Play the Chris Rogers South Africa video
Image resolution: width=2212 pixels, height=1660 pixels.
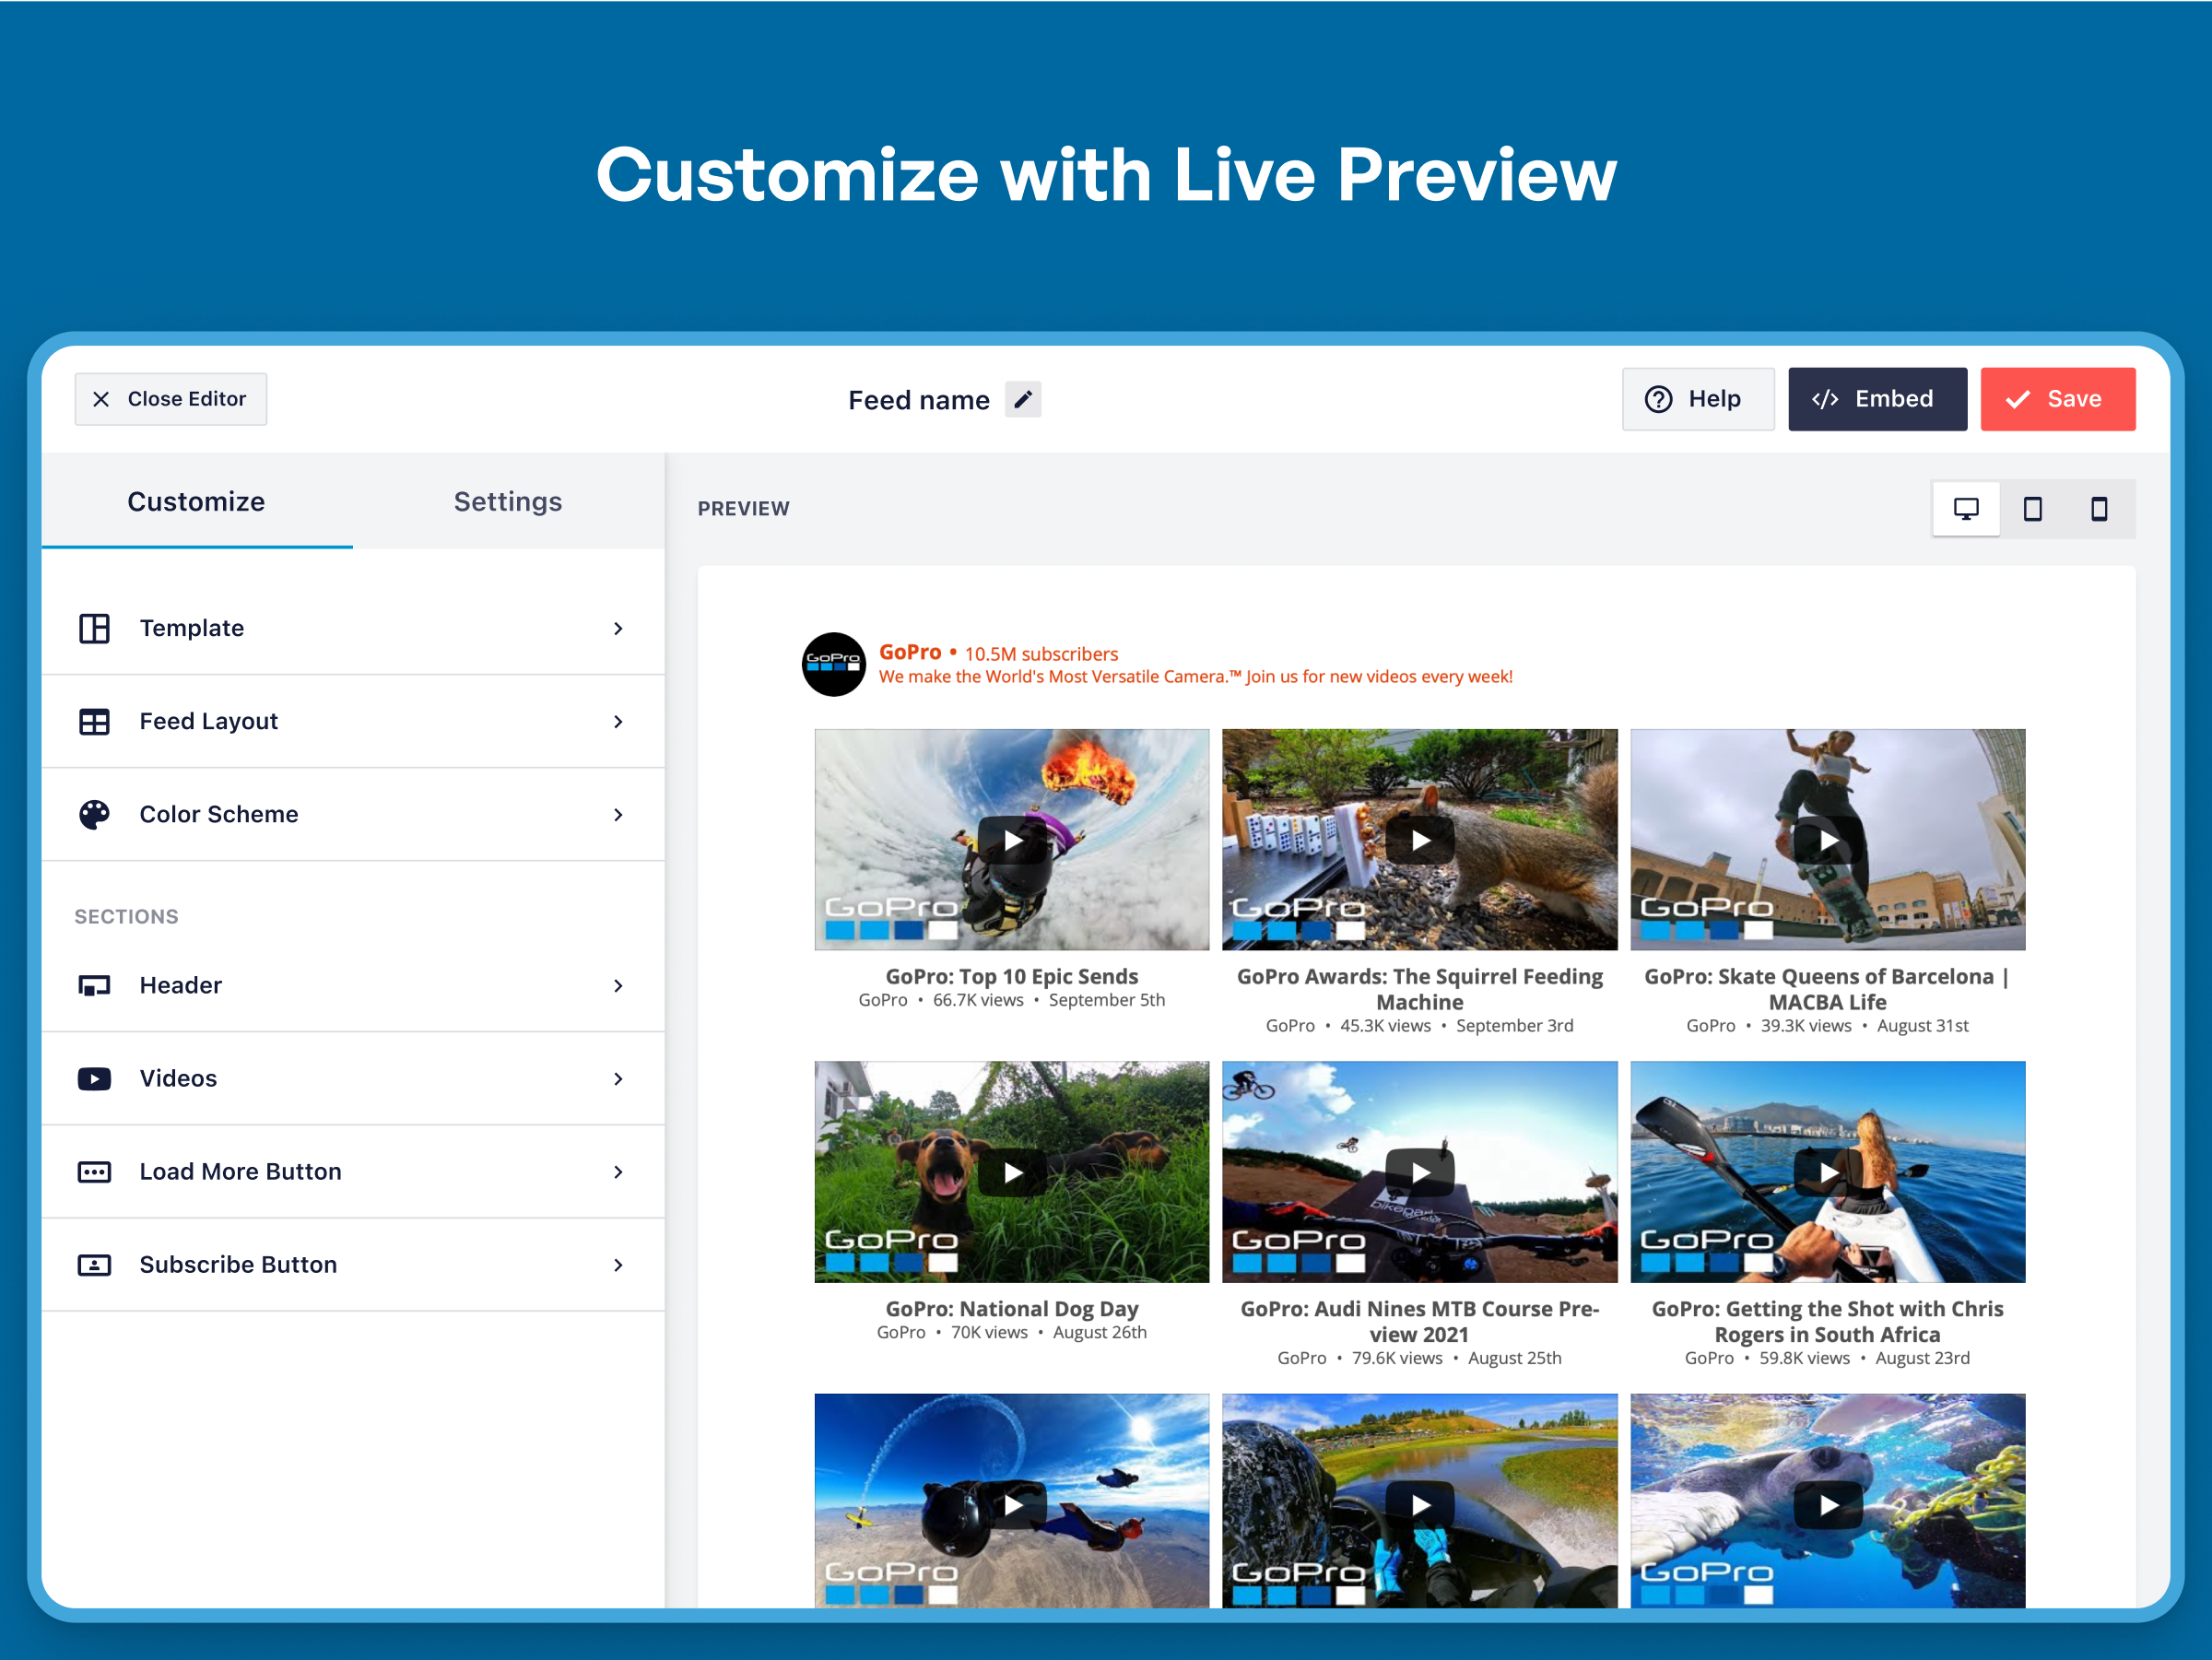click(x=1828, y=1172)
